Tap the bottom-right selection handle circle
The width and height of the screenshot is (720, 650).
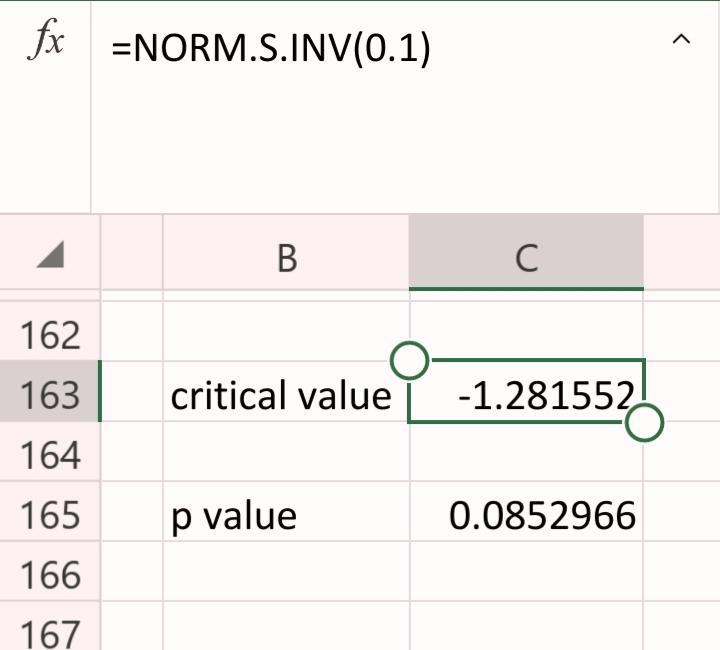pos(645,423)
